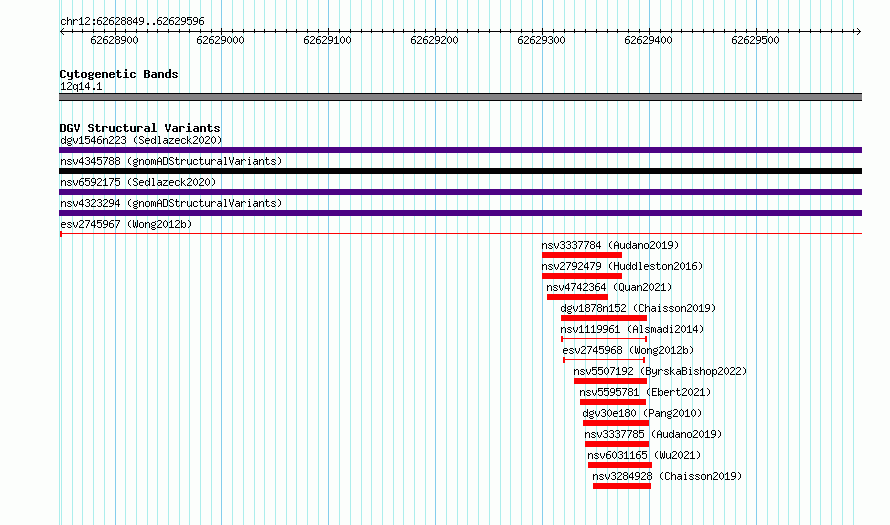Image resolution: width=890 pixels, height=525 pixels.
Task: Click the purple bar under nsv6592175
Action: click(x=460, y=192)
